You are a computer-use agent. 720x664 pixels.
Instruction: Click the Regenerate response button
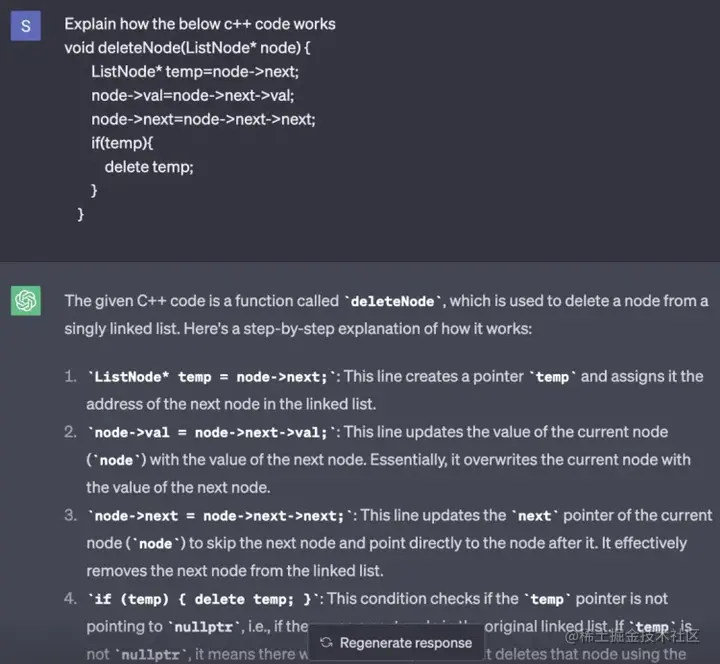[x=396, y=642]
